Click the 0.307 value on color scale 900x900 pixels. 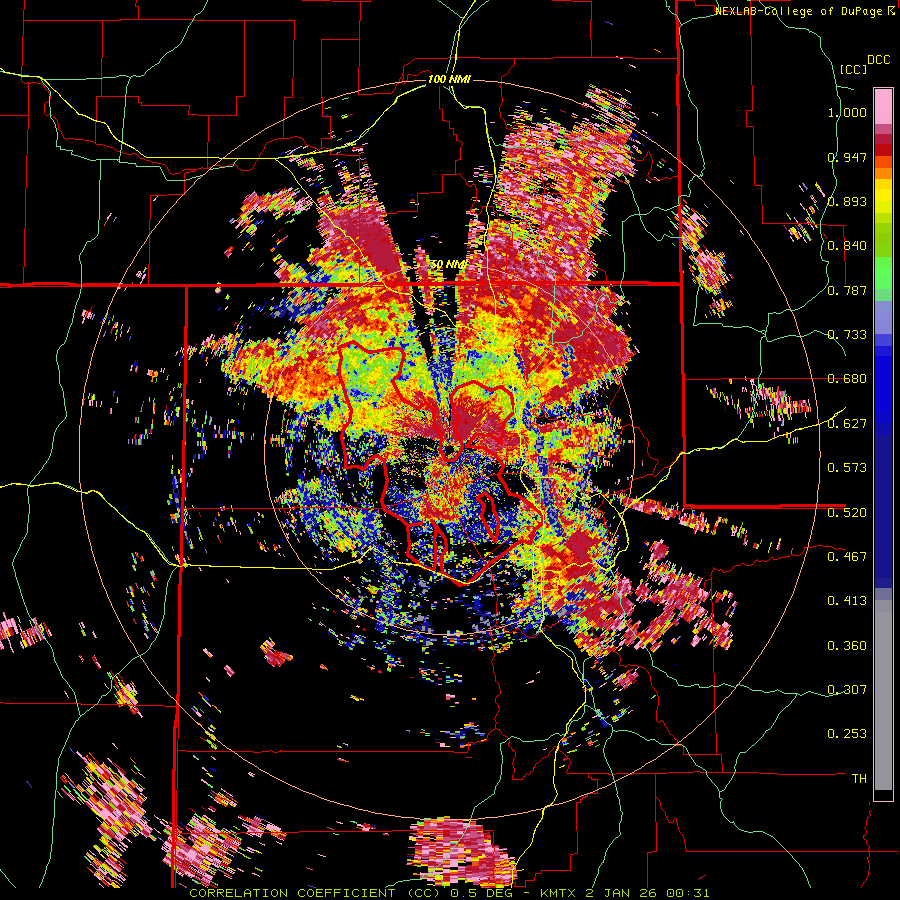tap(847, 690)
